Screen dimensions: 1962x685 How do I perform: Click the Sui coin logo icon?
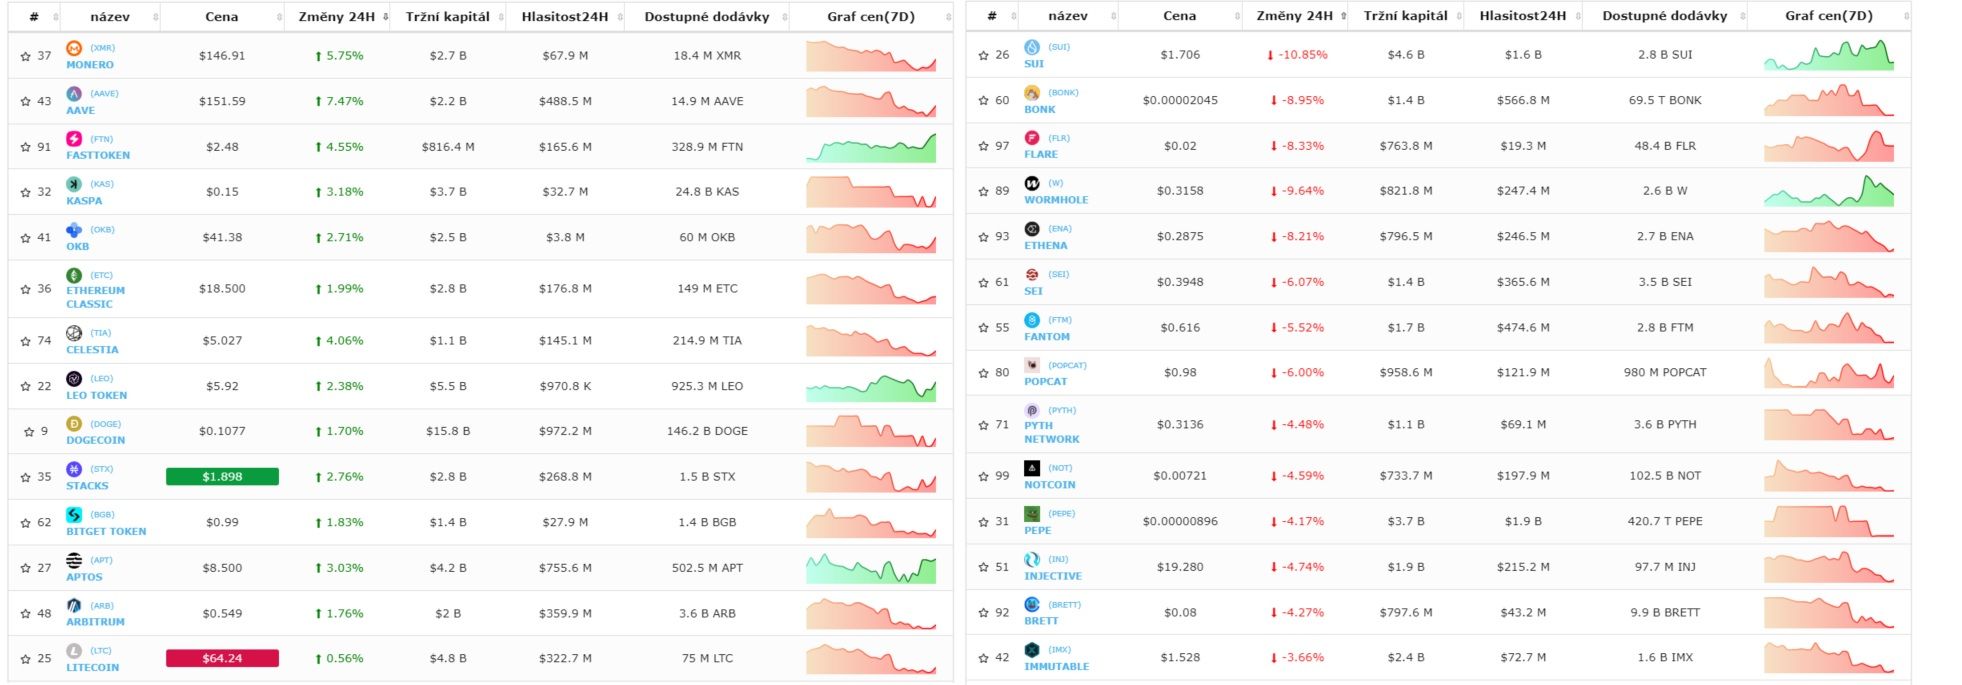pos(1032,47)
